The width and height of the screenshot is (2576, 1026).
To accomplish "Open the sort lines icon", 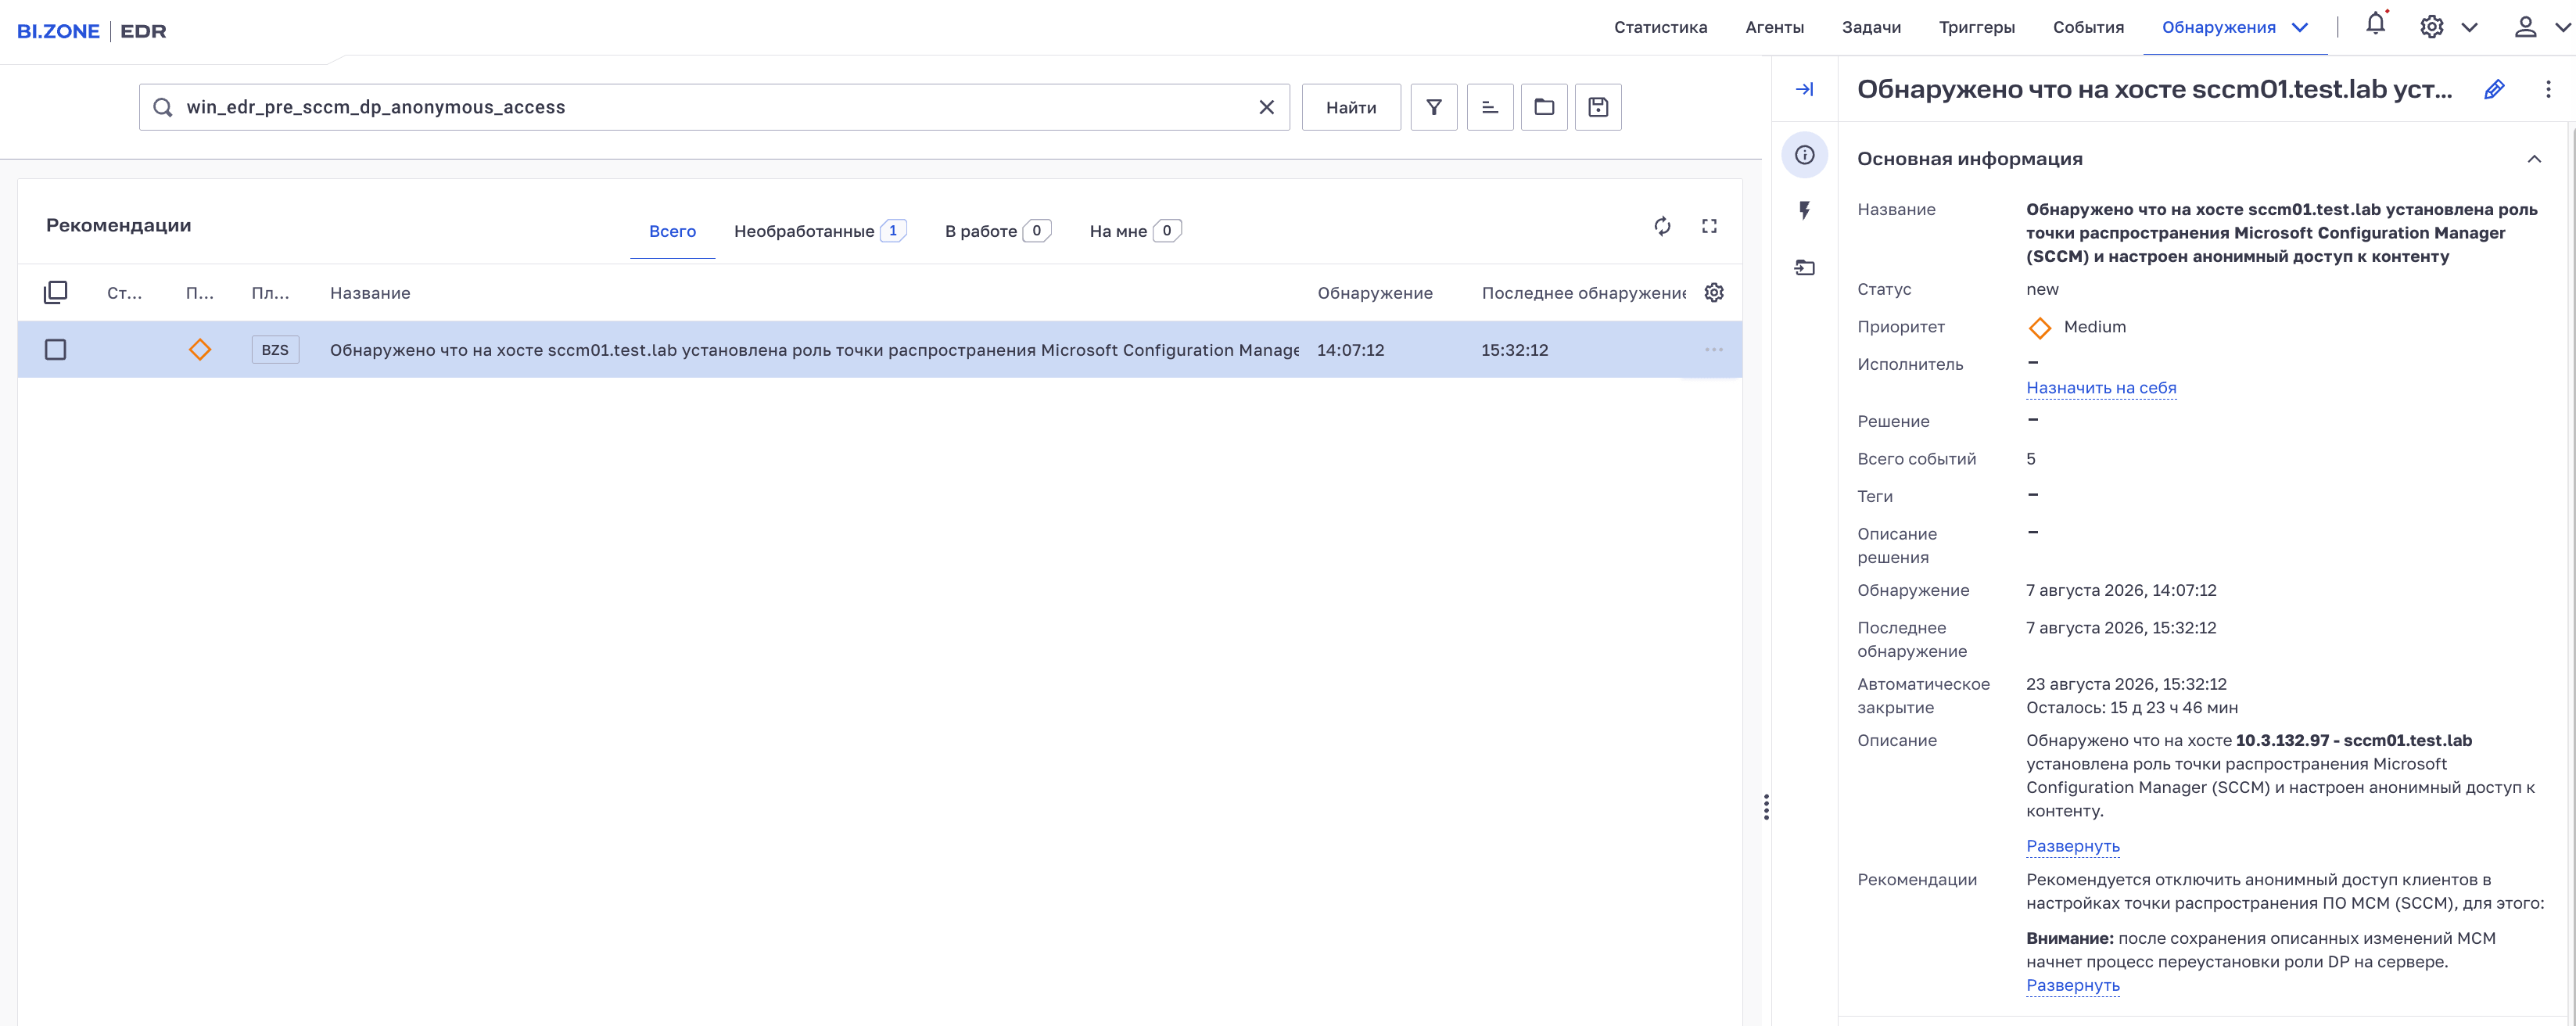I will click(x=1490, y=107).
